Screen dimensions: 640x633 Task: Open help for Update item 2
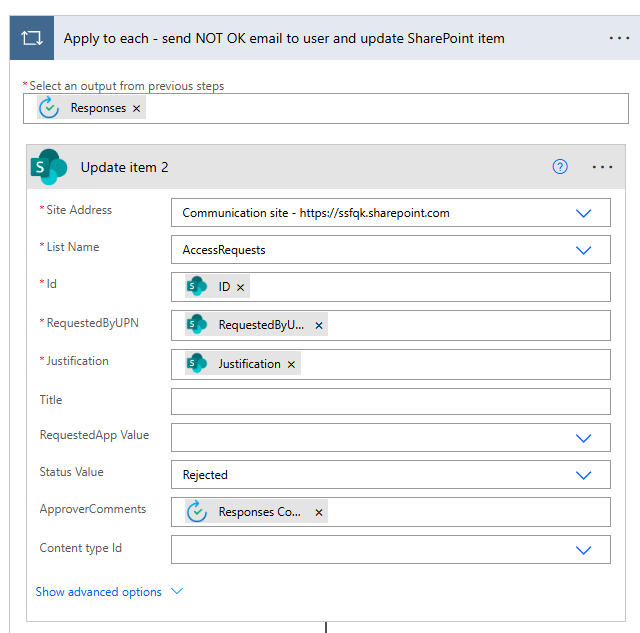[x=560, y=167]
